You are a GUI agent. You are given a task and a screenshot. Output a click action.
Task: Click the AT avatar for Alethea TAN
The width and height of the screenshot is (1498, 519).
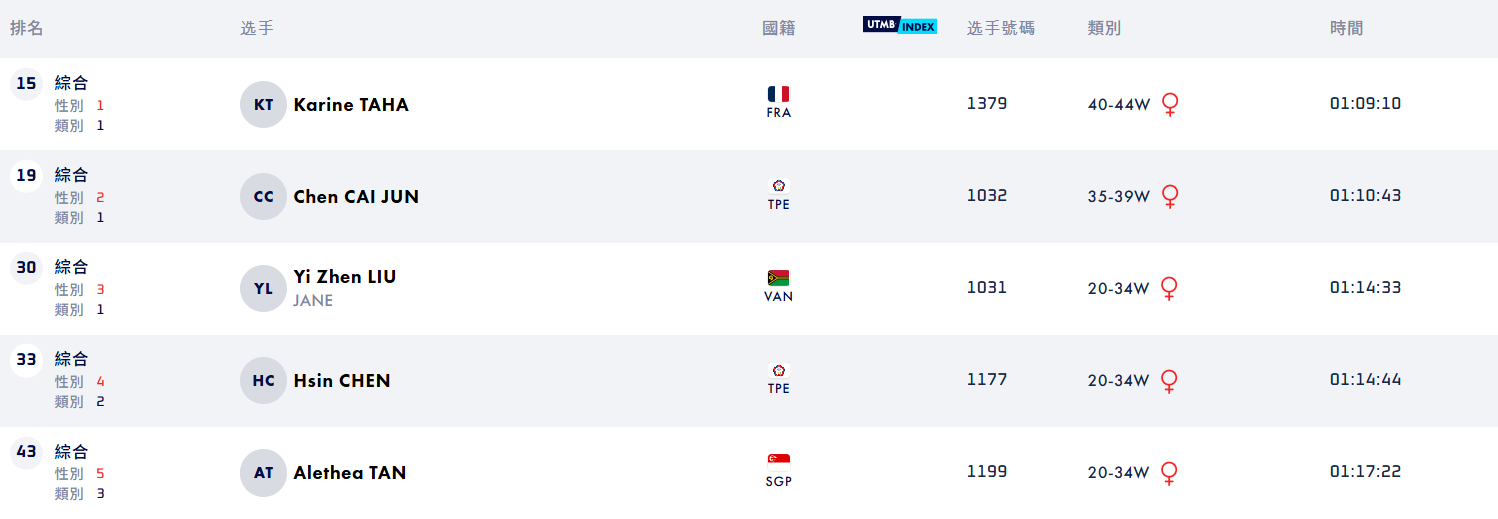[263, 473]
